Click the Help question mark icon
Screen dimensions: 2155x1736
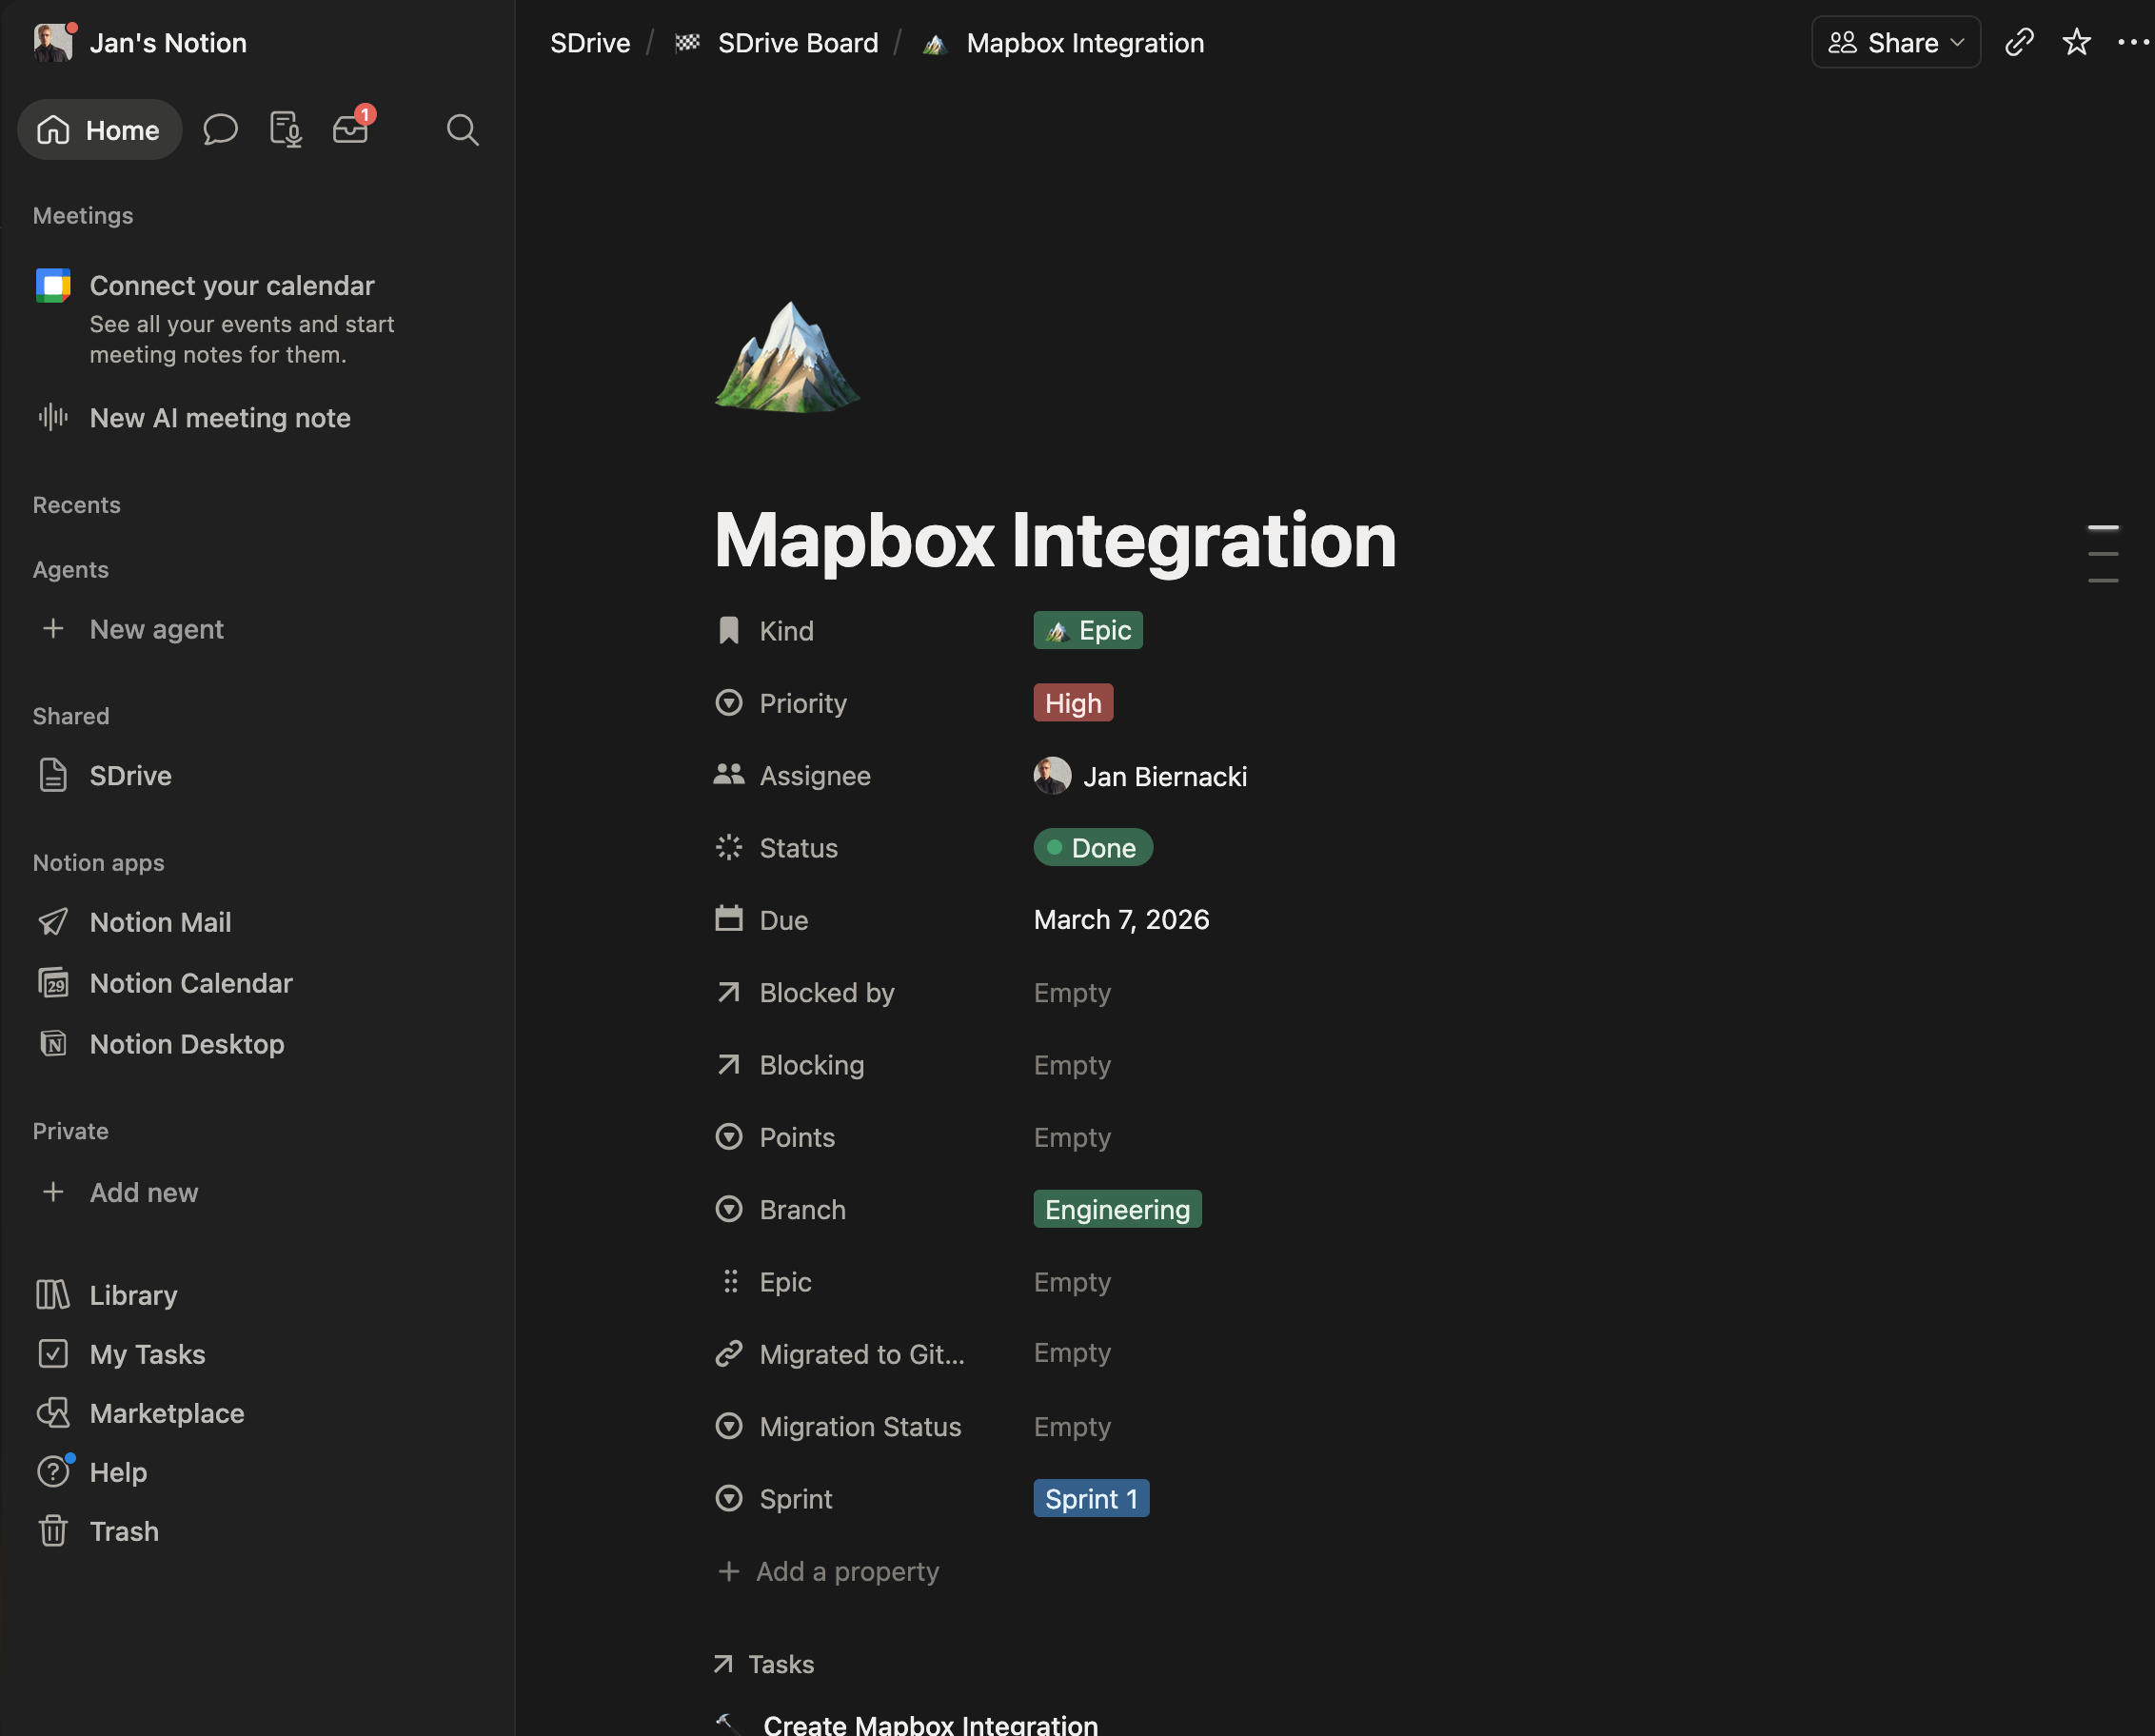tap(53, 1472)
